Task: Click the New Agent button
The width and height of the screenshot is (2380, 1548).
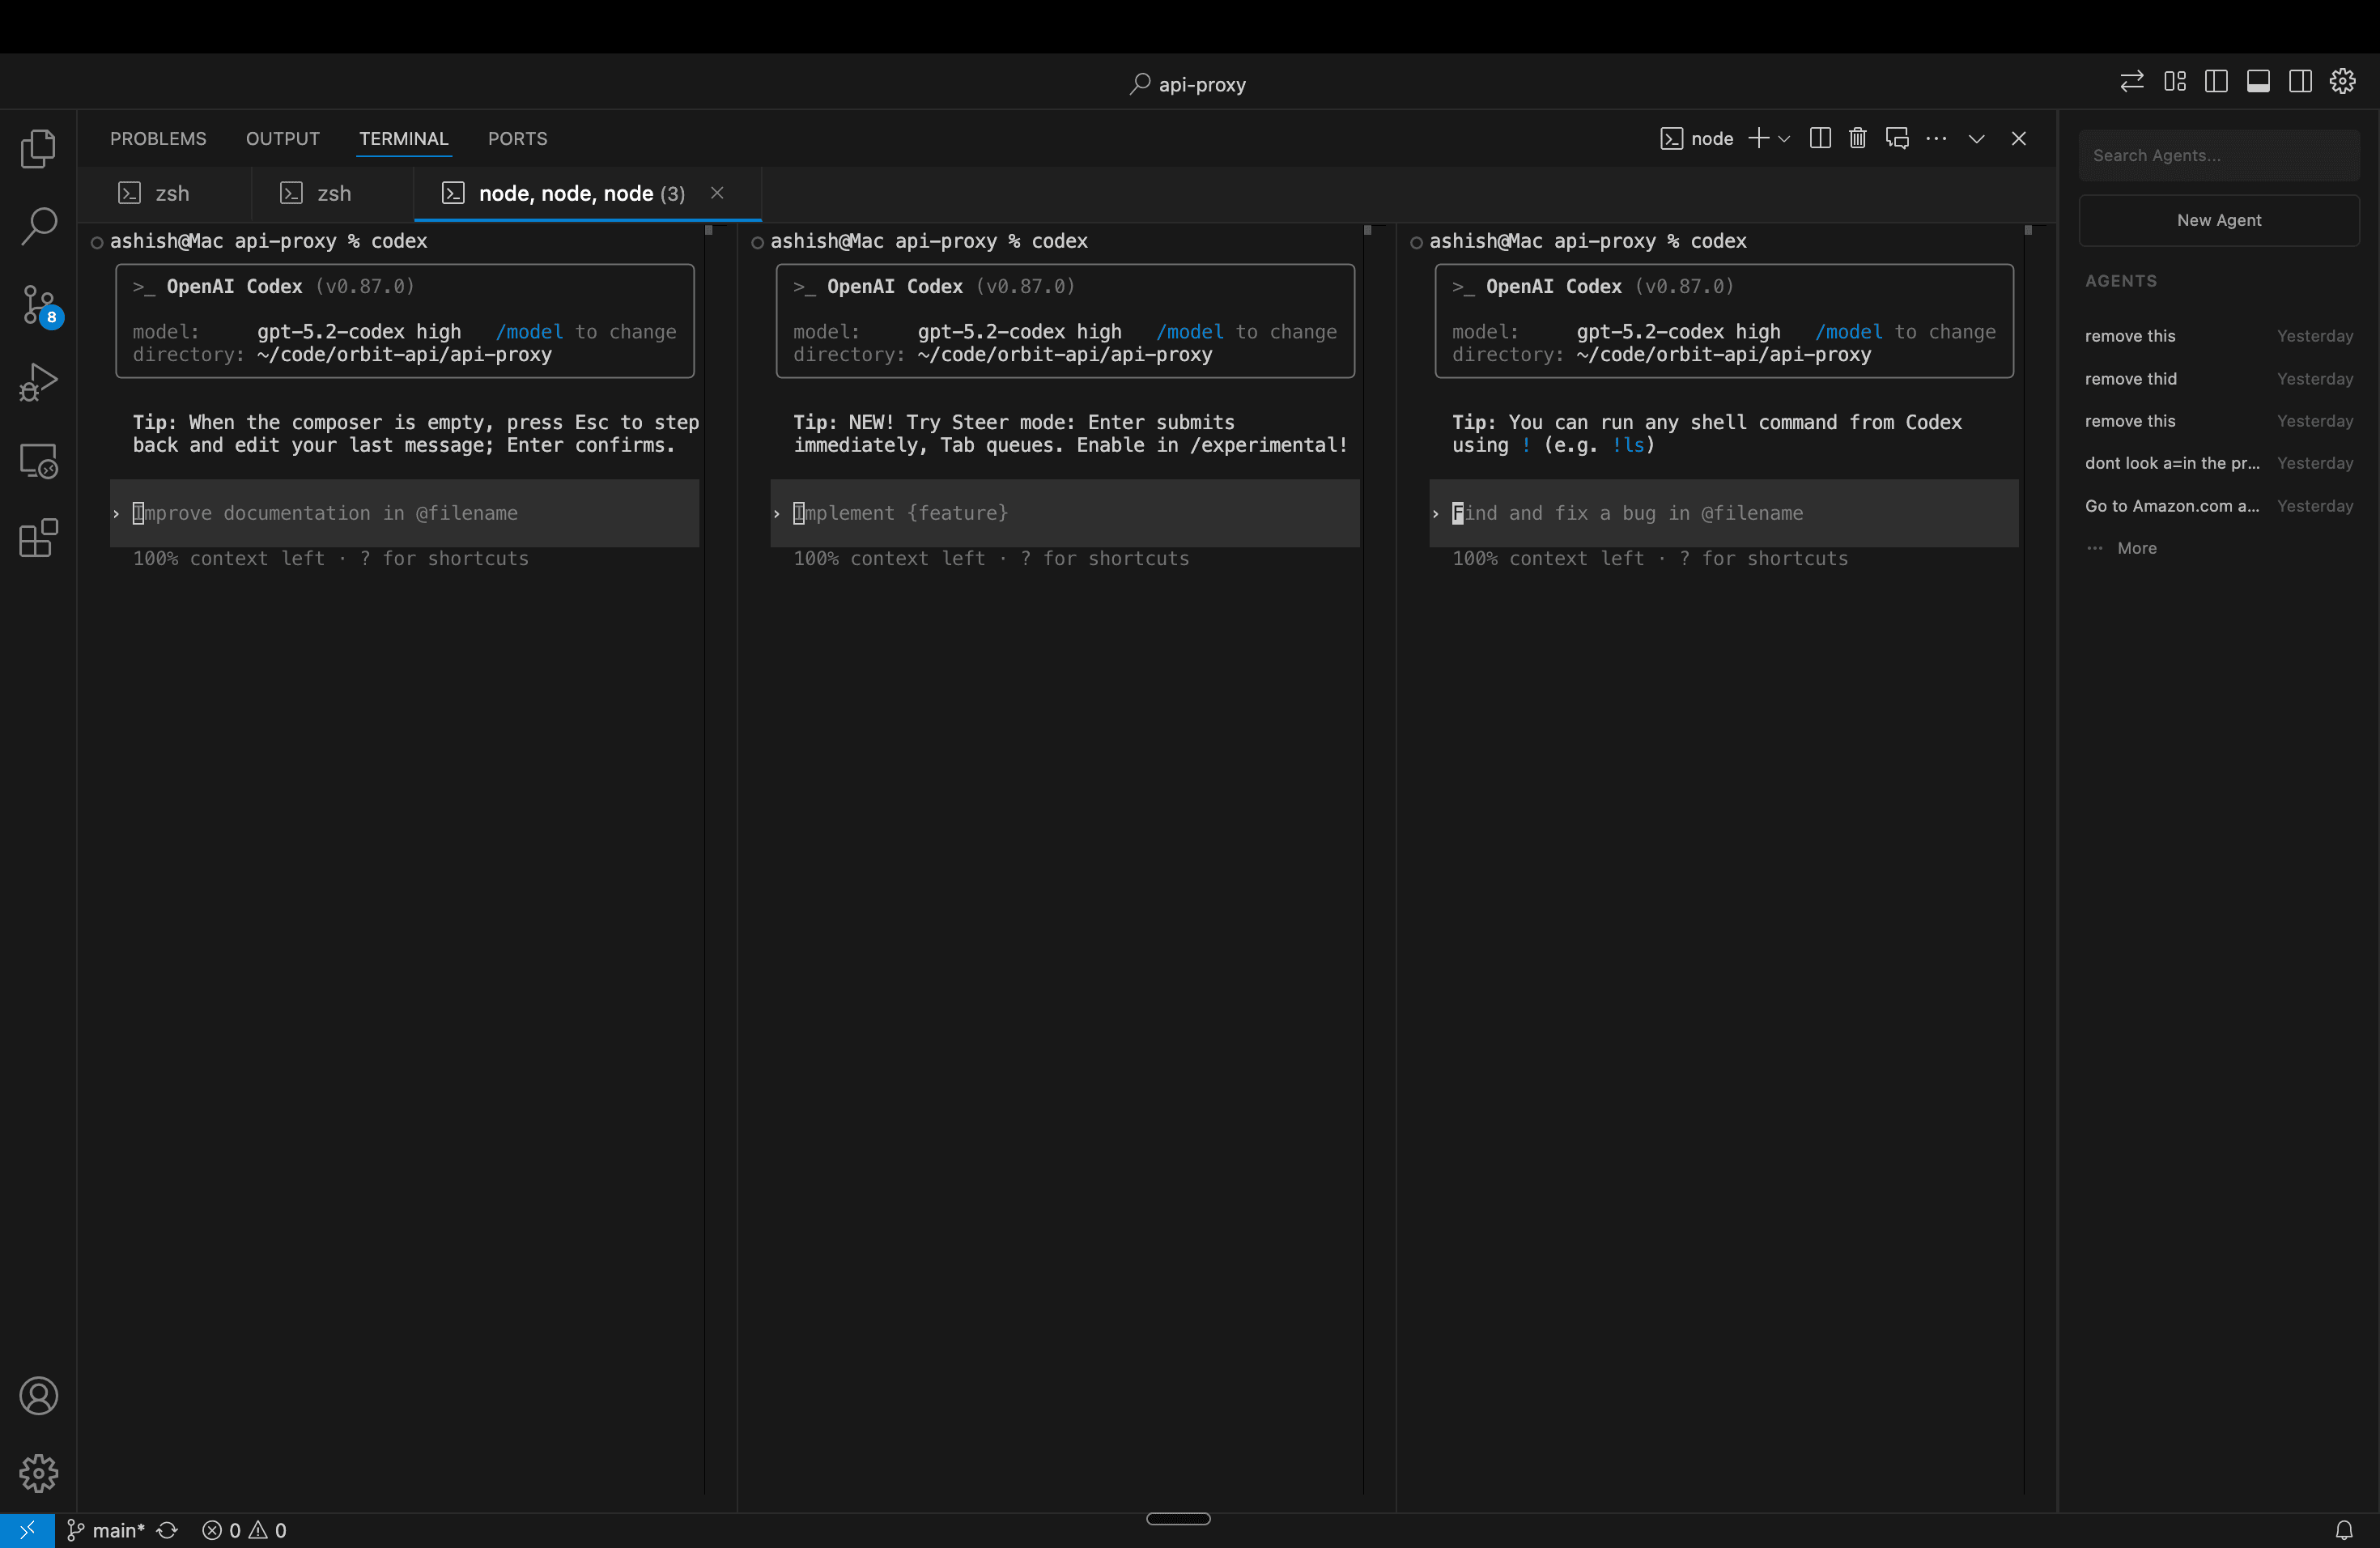Action: point(2218,220)
